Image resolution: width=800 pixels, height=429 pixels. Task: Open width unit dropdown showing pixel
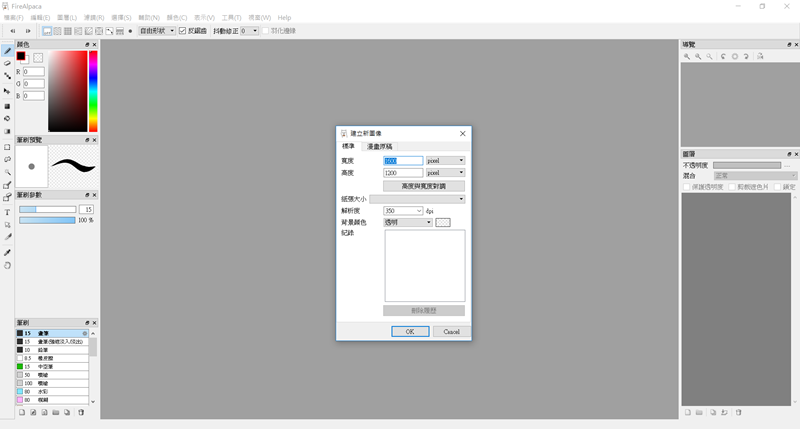click(445, 160)
